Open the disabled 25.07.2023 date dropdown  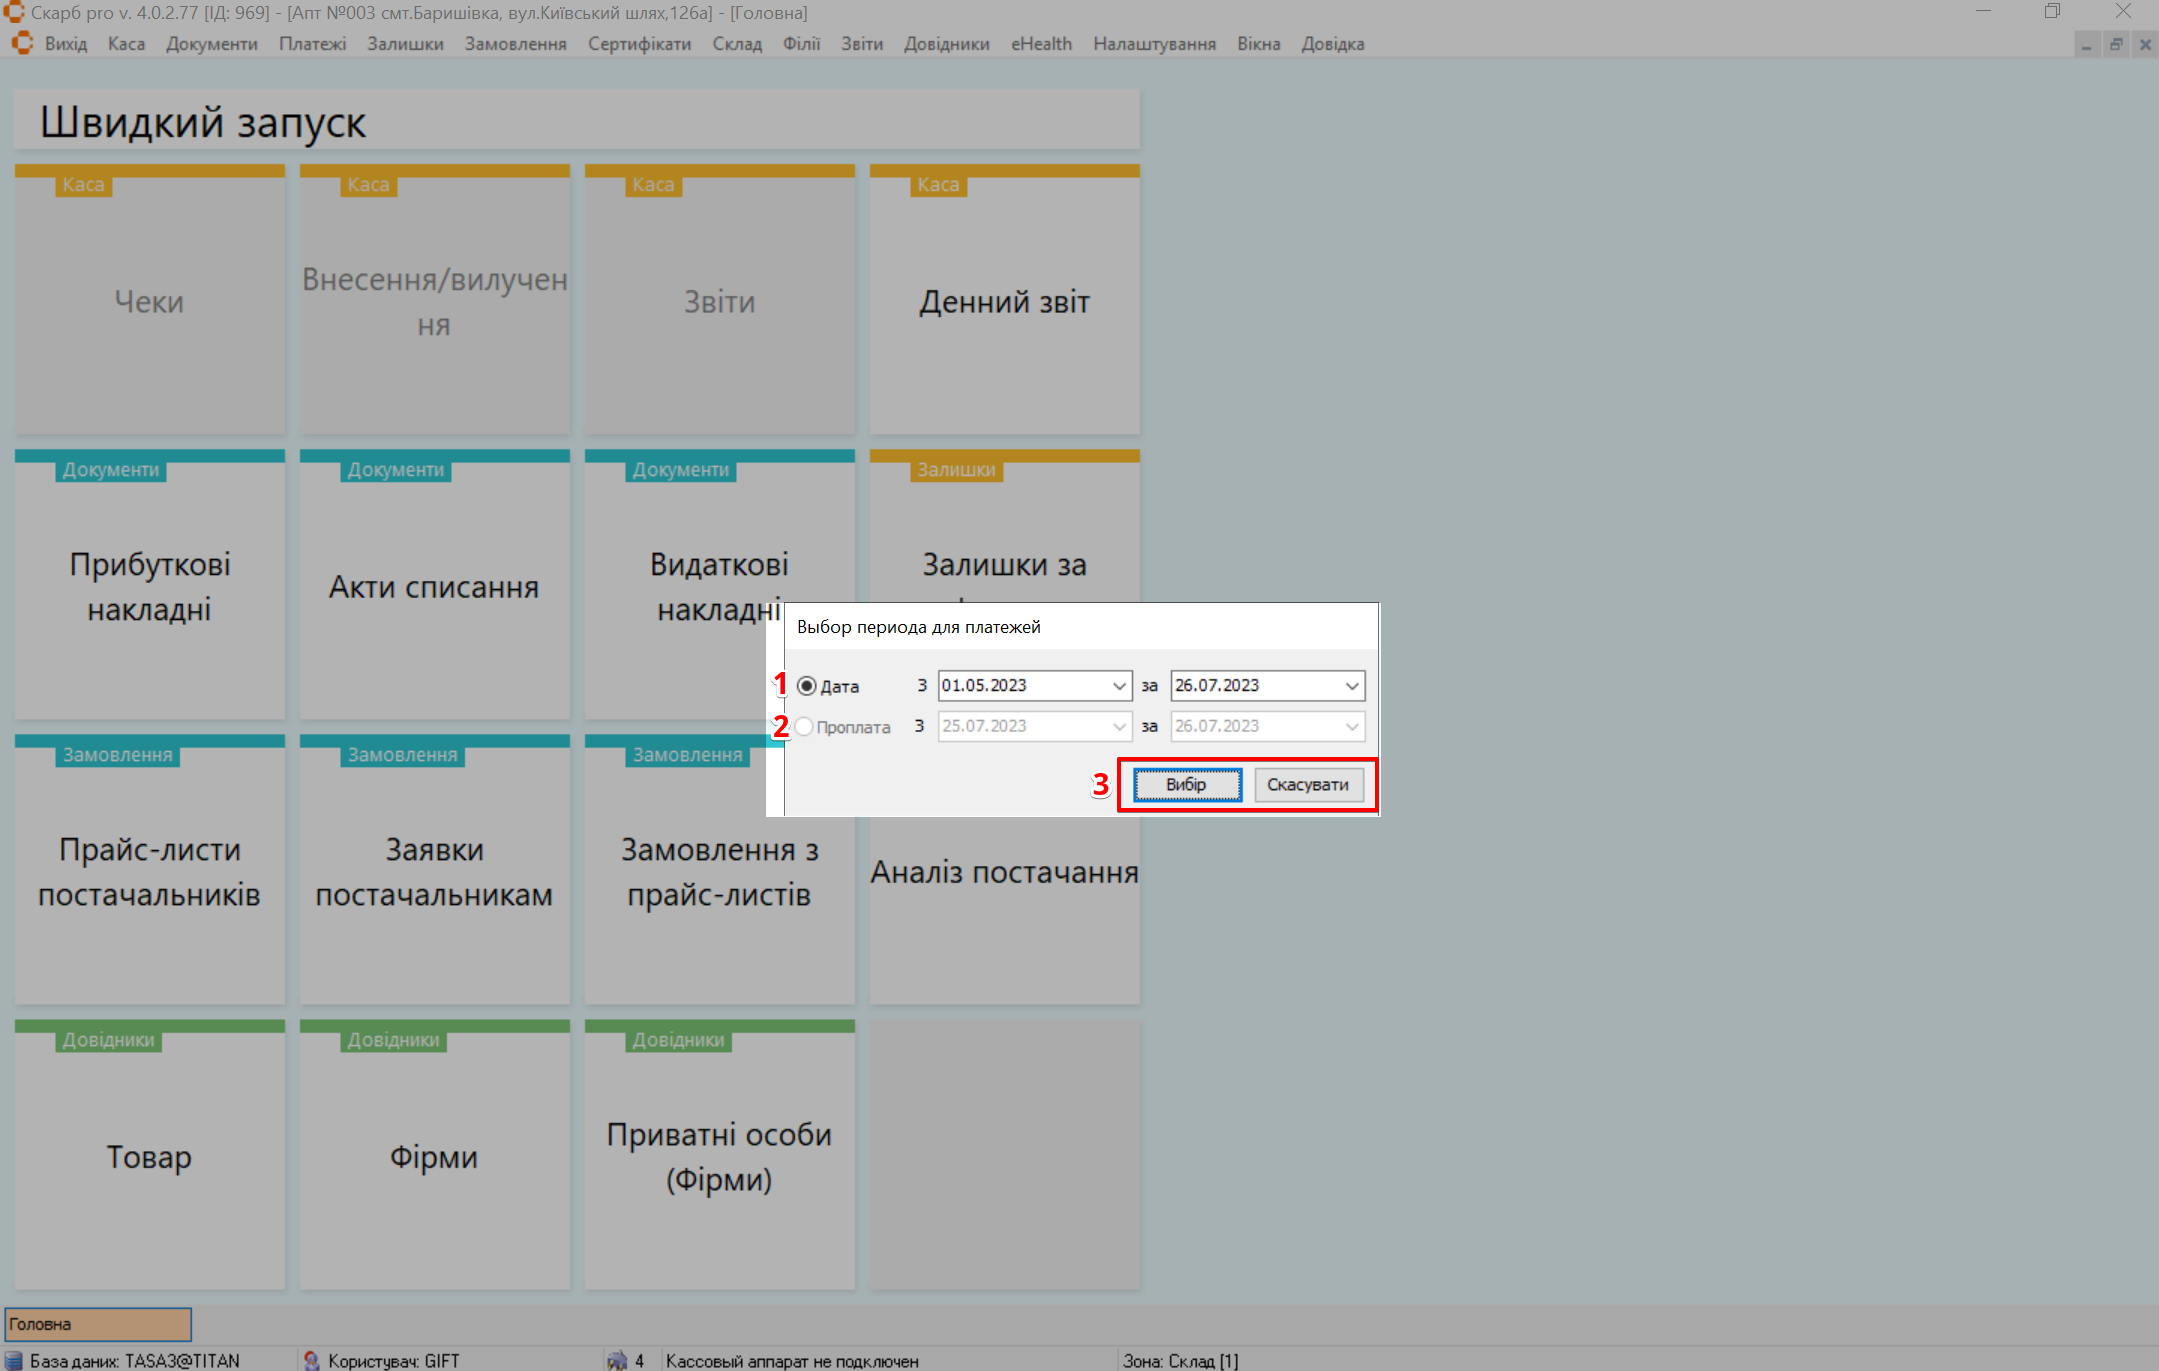[x=1119, y=727]
